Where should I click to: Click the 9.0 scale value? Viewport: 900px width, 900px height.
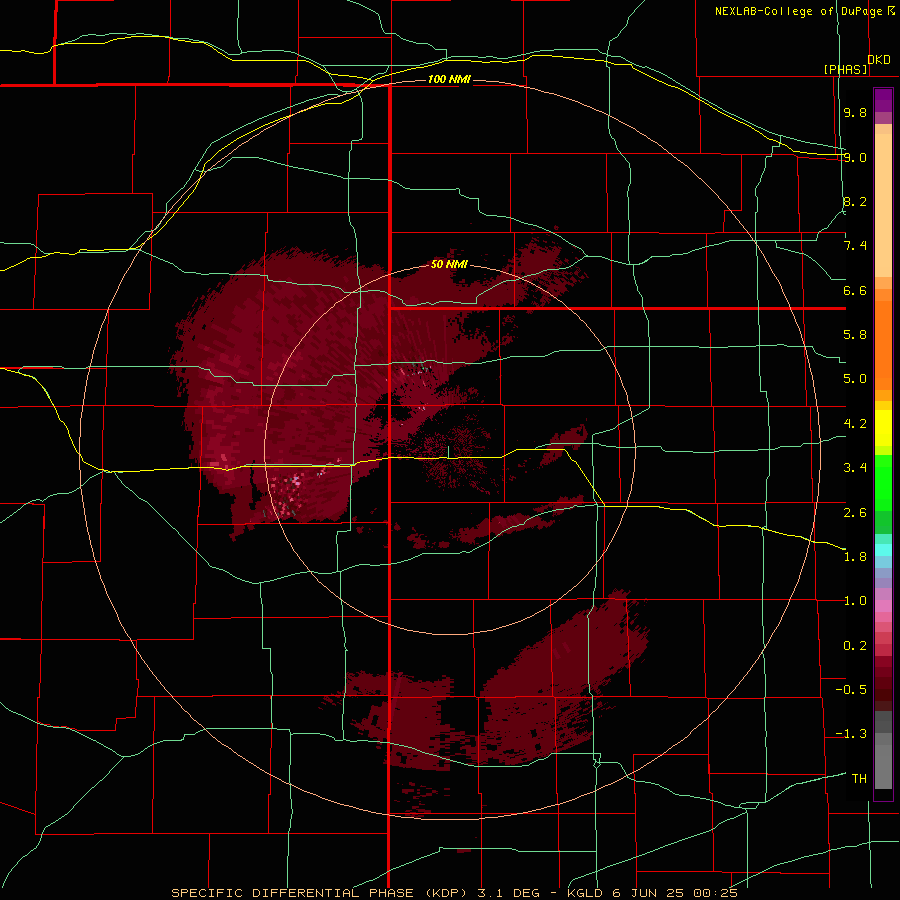pos(855,157)
